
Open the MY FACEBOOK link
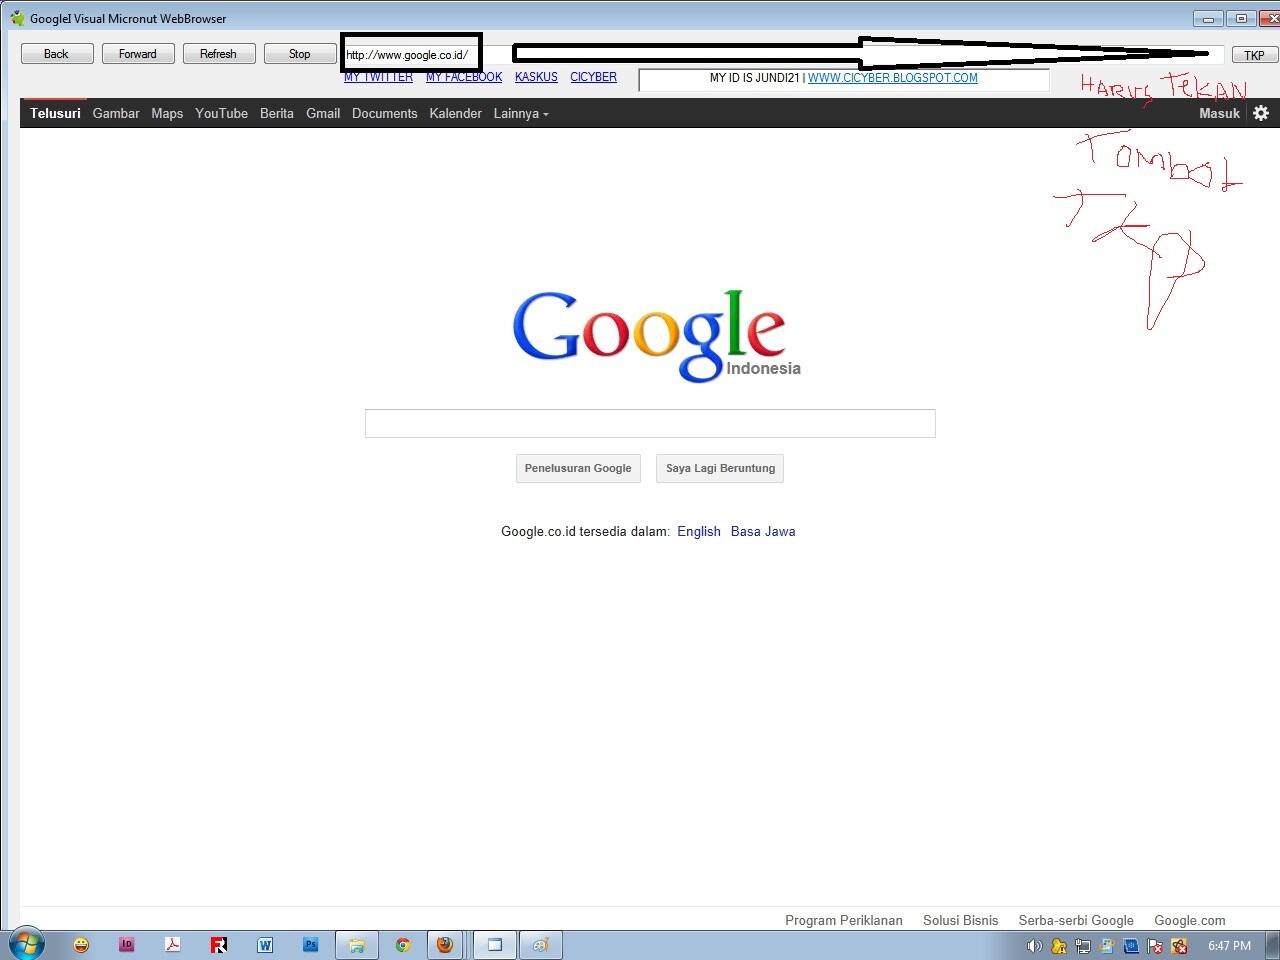(x=464, y=77)
